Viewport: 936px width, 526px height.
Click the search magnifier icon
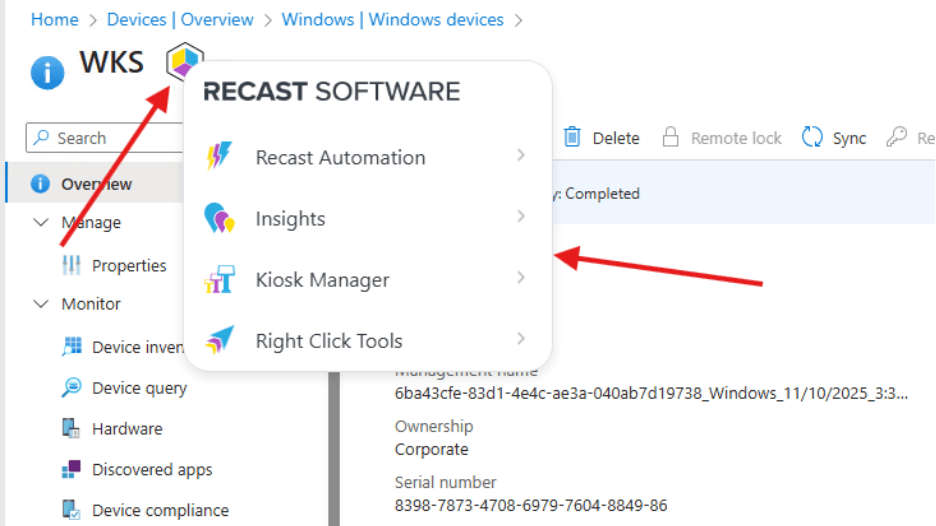coord(41,137)
